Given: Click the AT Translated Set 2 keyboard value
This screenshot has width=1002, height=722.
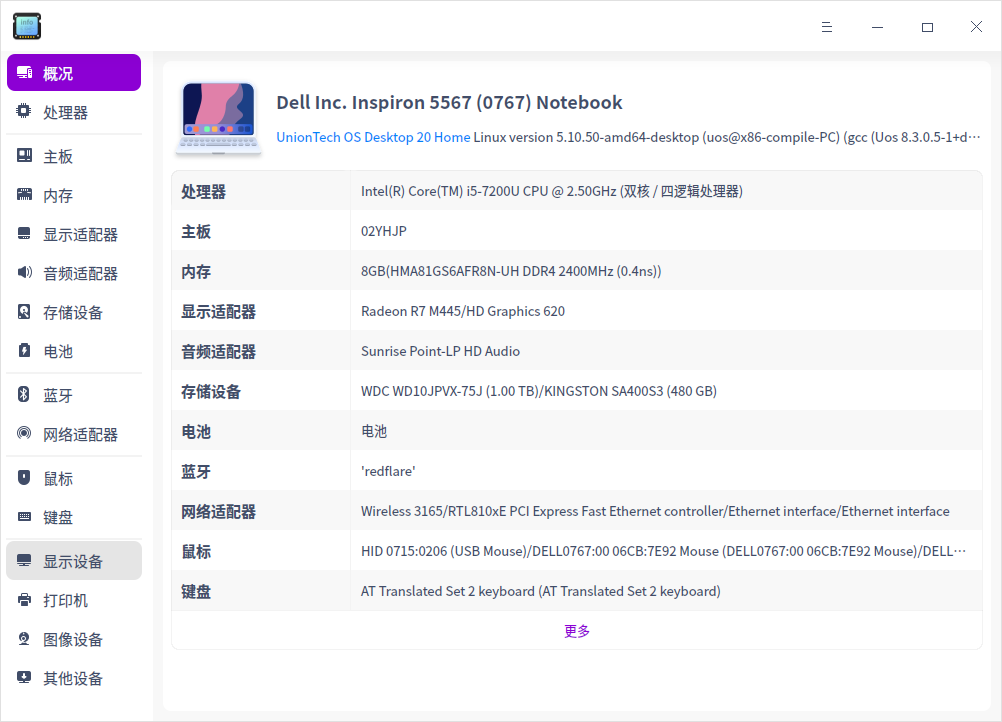Looking at the screenshot, I should [541, 591].
